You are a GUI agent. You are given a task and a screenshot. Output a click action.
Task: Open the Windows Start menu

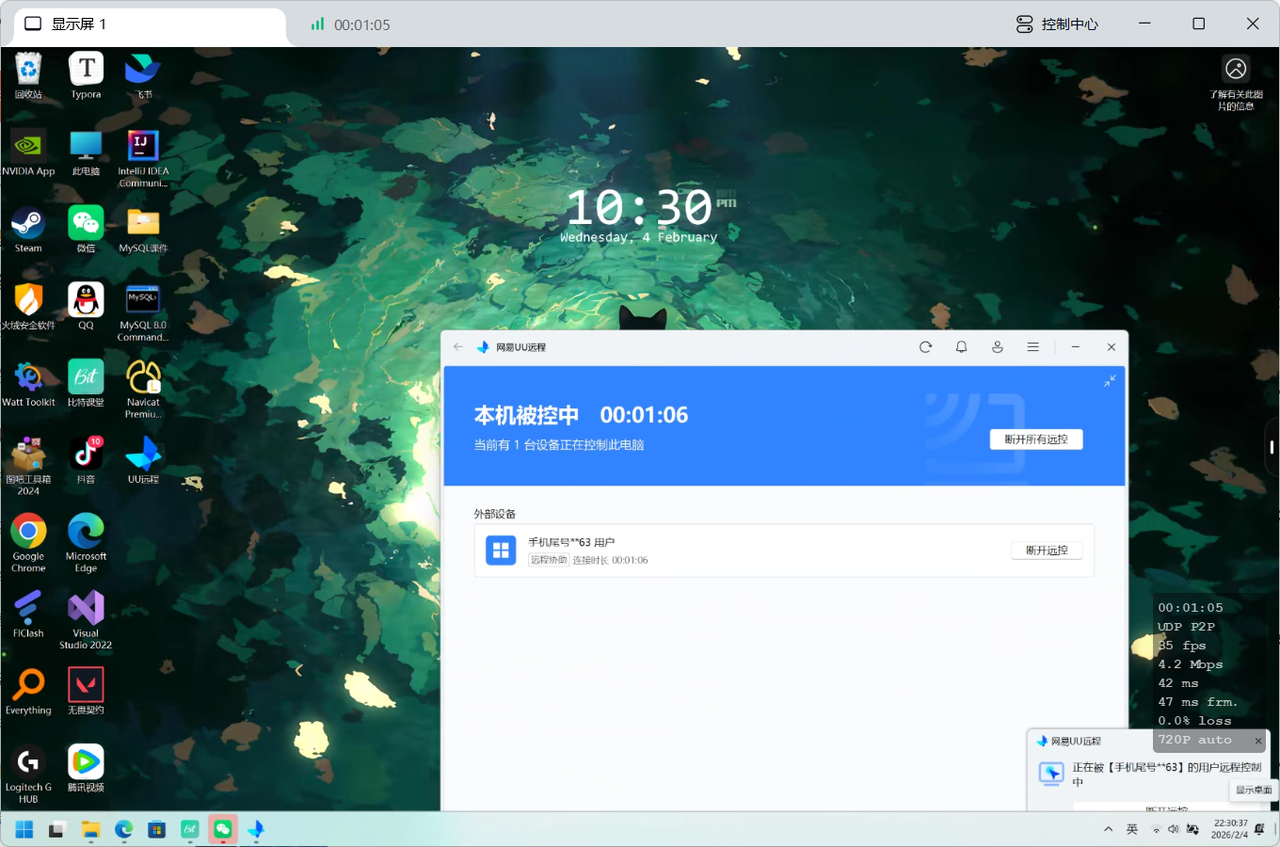pos(24,829)
